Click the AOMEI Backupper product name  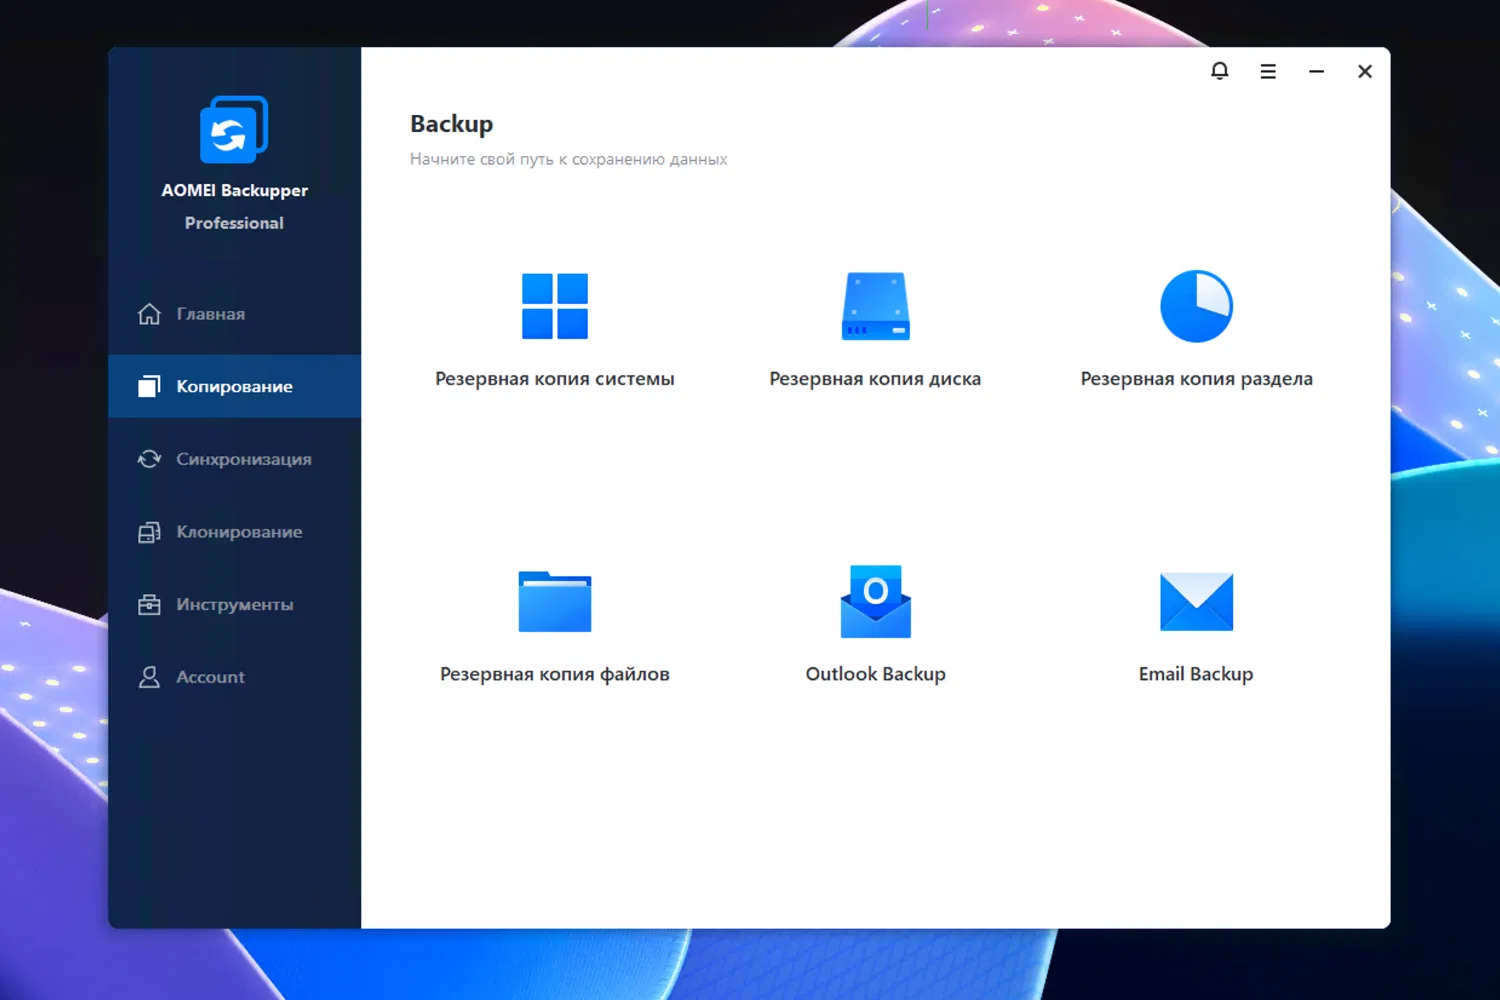(234, 190)
